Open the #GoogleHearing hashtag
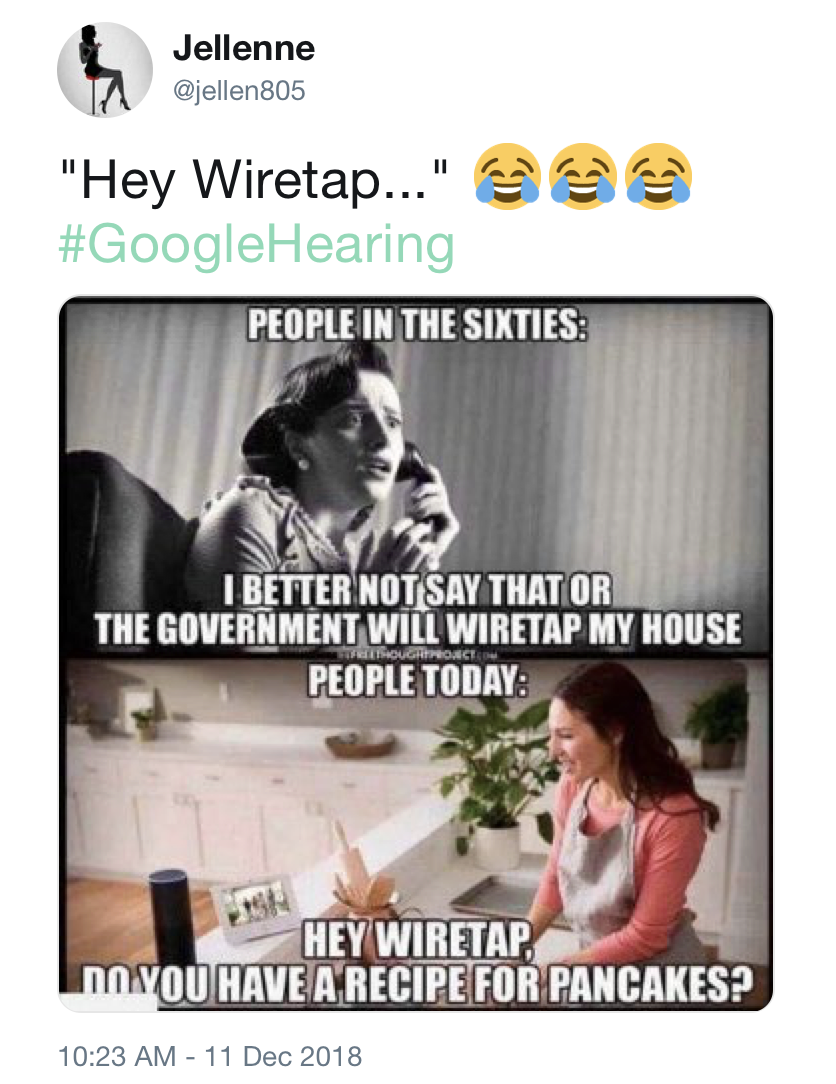The image size is (836, 1084). tap(257, 245)
